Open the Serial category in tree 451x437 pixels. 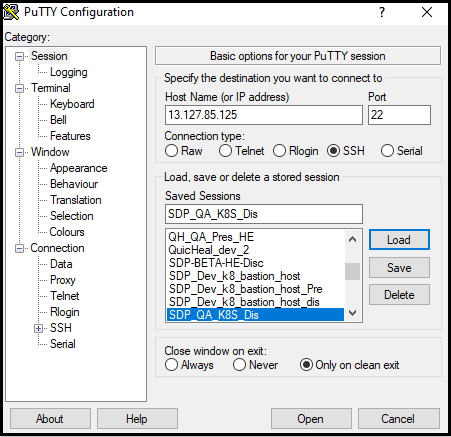[x=63, y=344]
